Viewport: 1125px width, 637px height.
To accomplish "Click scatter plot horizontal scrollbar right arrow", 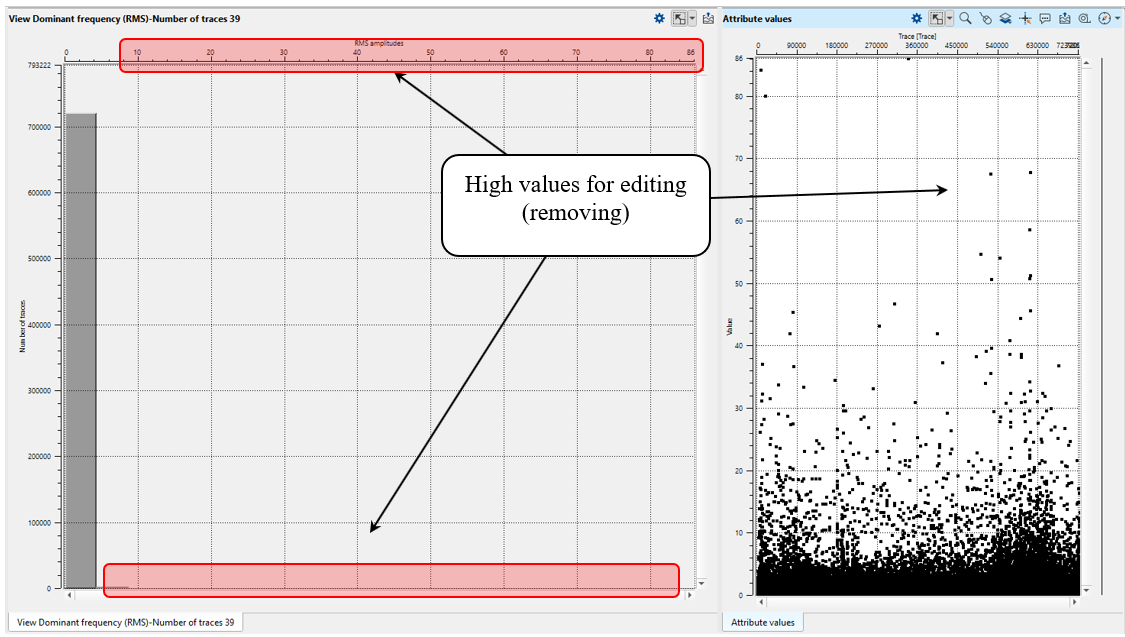I will tap(1075, 603).
